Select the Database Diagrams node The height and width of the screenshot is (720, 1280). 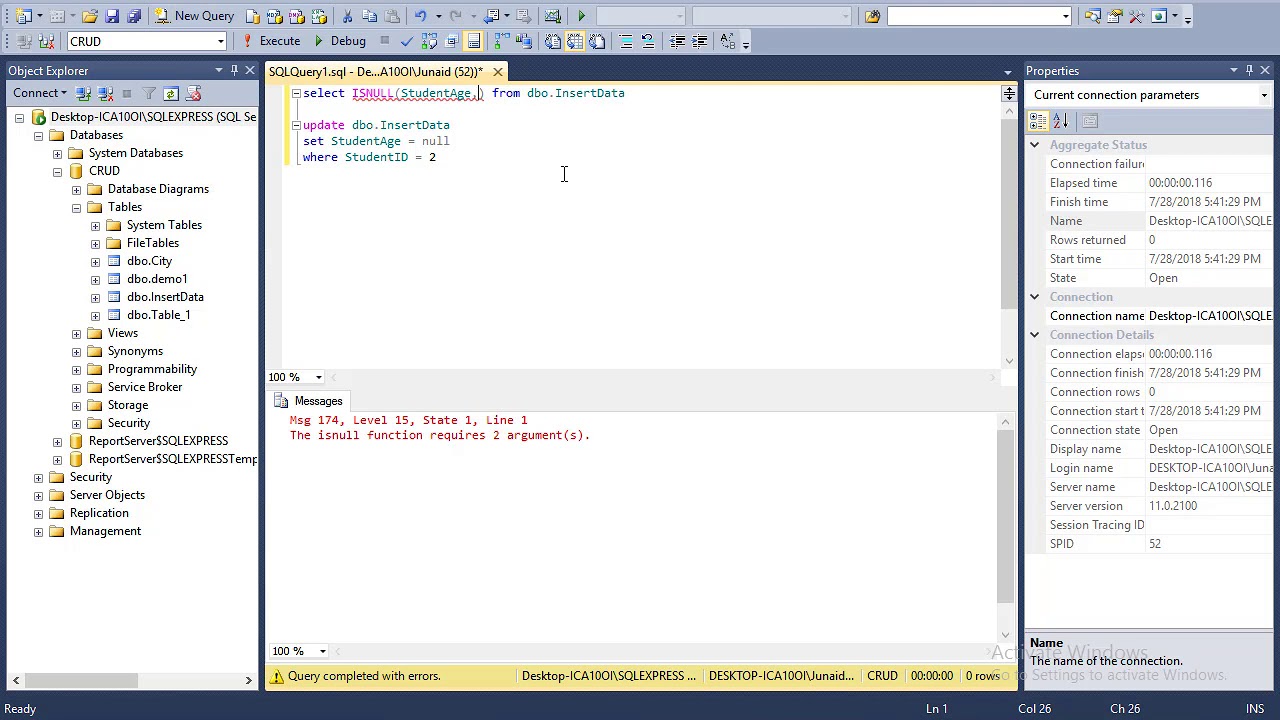[x=158, y=189]
